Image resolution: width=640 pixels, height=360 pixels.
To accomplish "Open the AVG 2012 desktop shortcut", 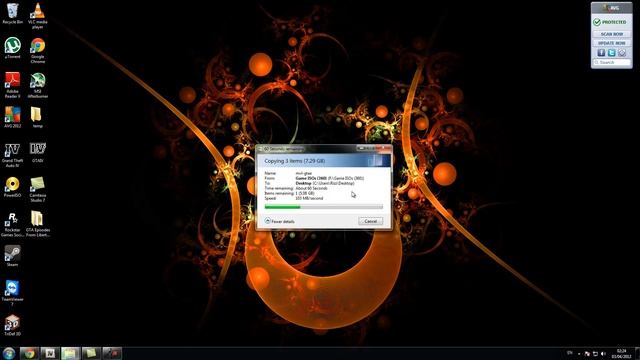I will pos(13,117).
